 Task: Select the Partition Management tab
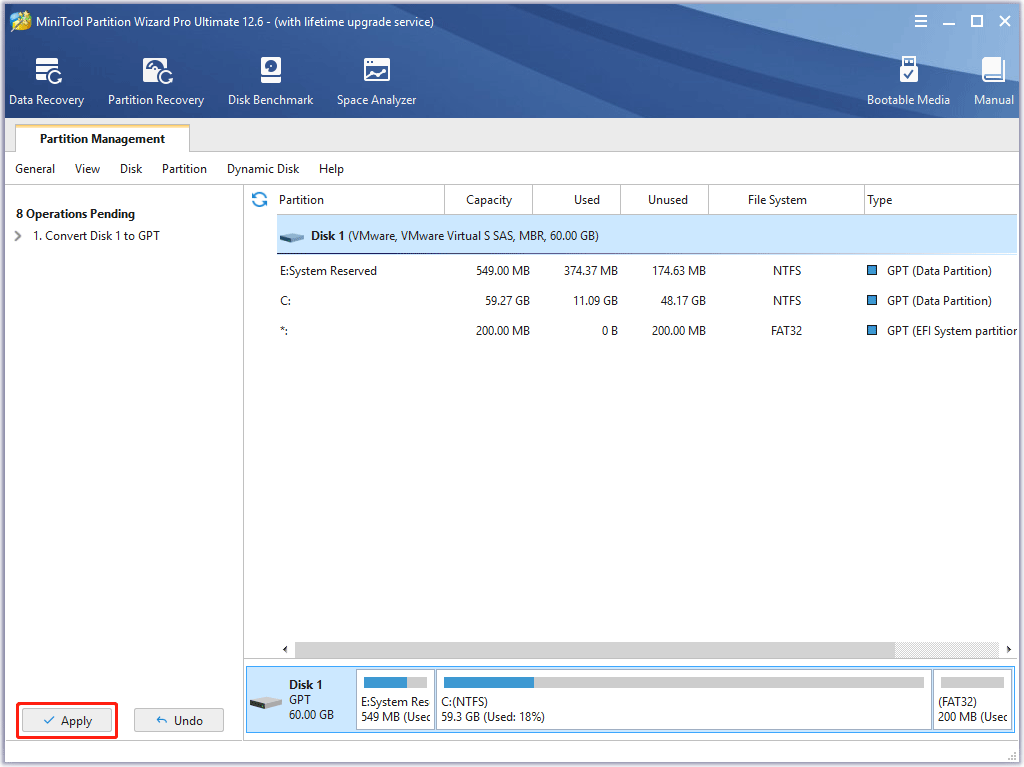coord(102,139)
